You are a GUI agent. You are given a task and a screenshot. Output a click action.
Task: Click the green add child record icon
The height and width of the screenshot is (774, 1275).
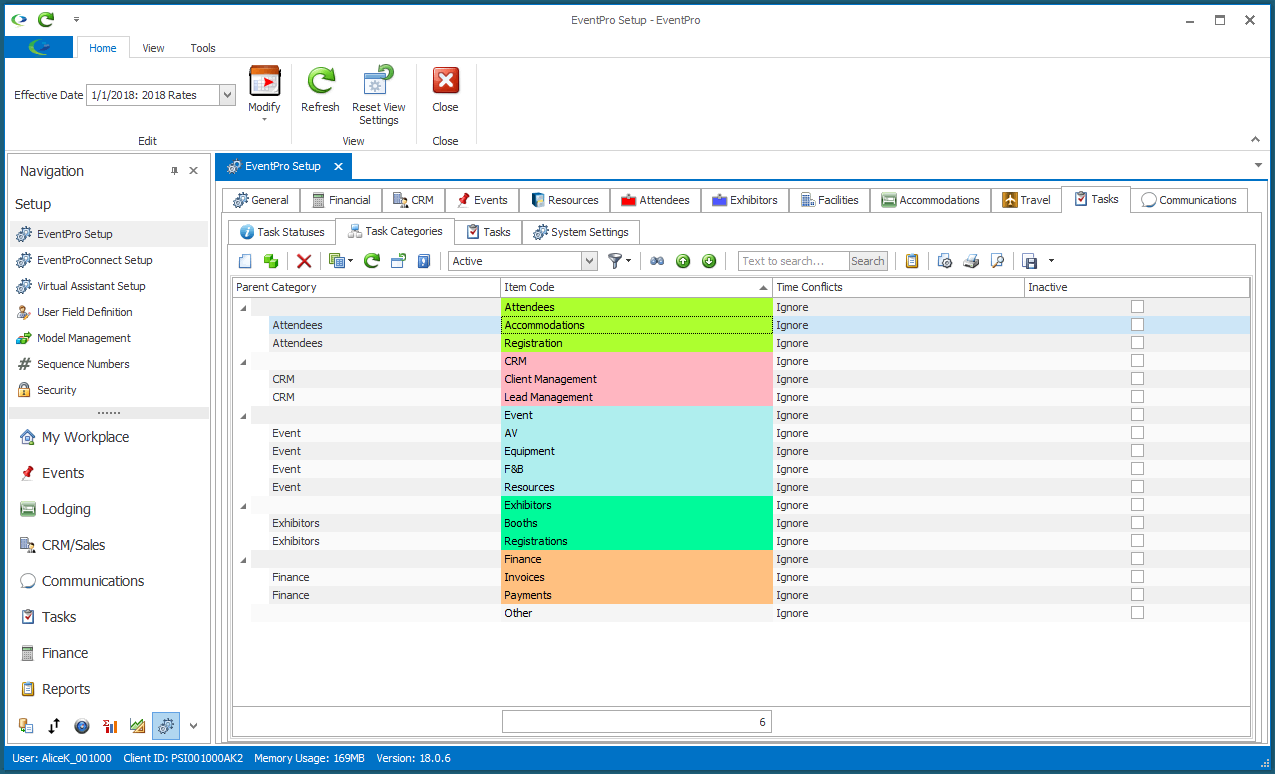click(x=271, y=261)
